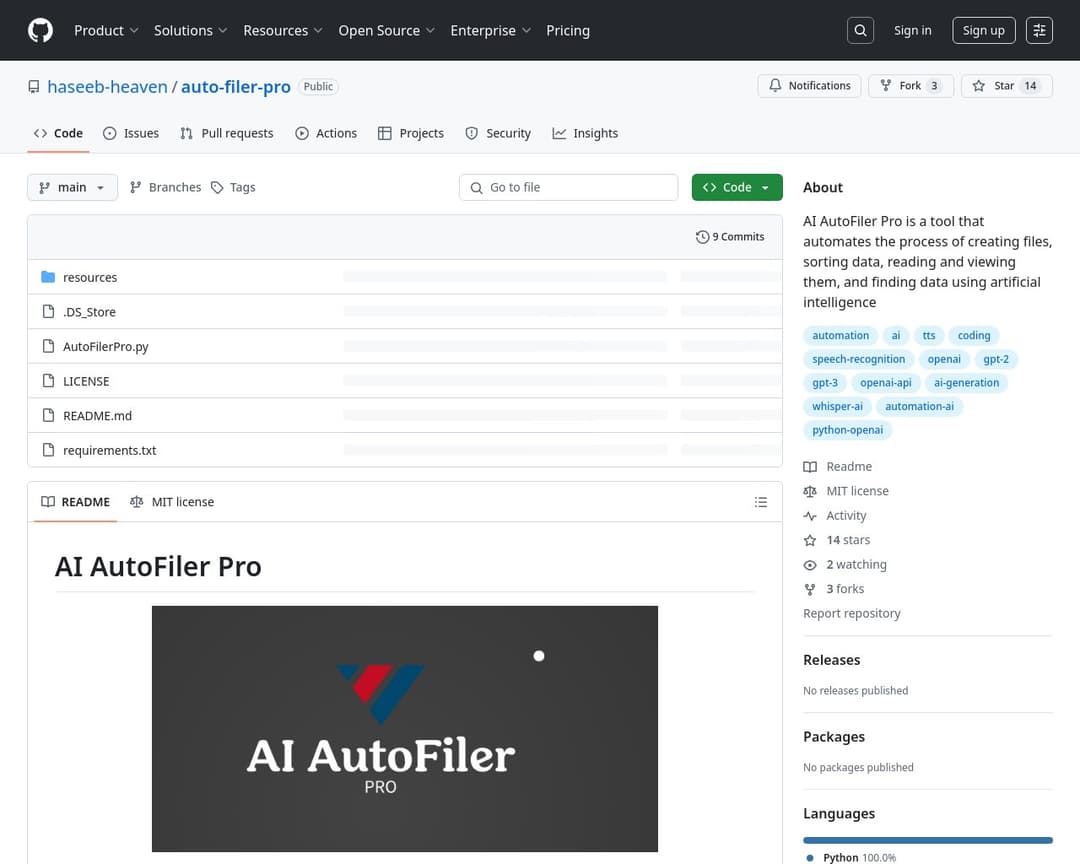Screen dimensions: 1080x864
Task: Go to the Pricing page
Action: coord(568,30)
